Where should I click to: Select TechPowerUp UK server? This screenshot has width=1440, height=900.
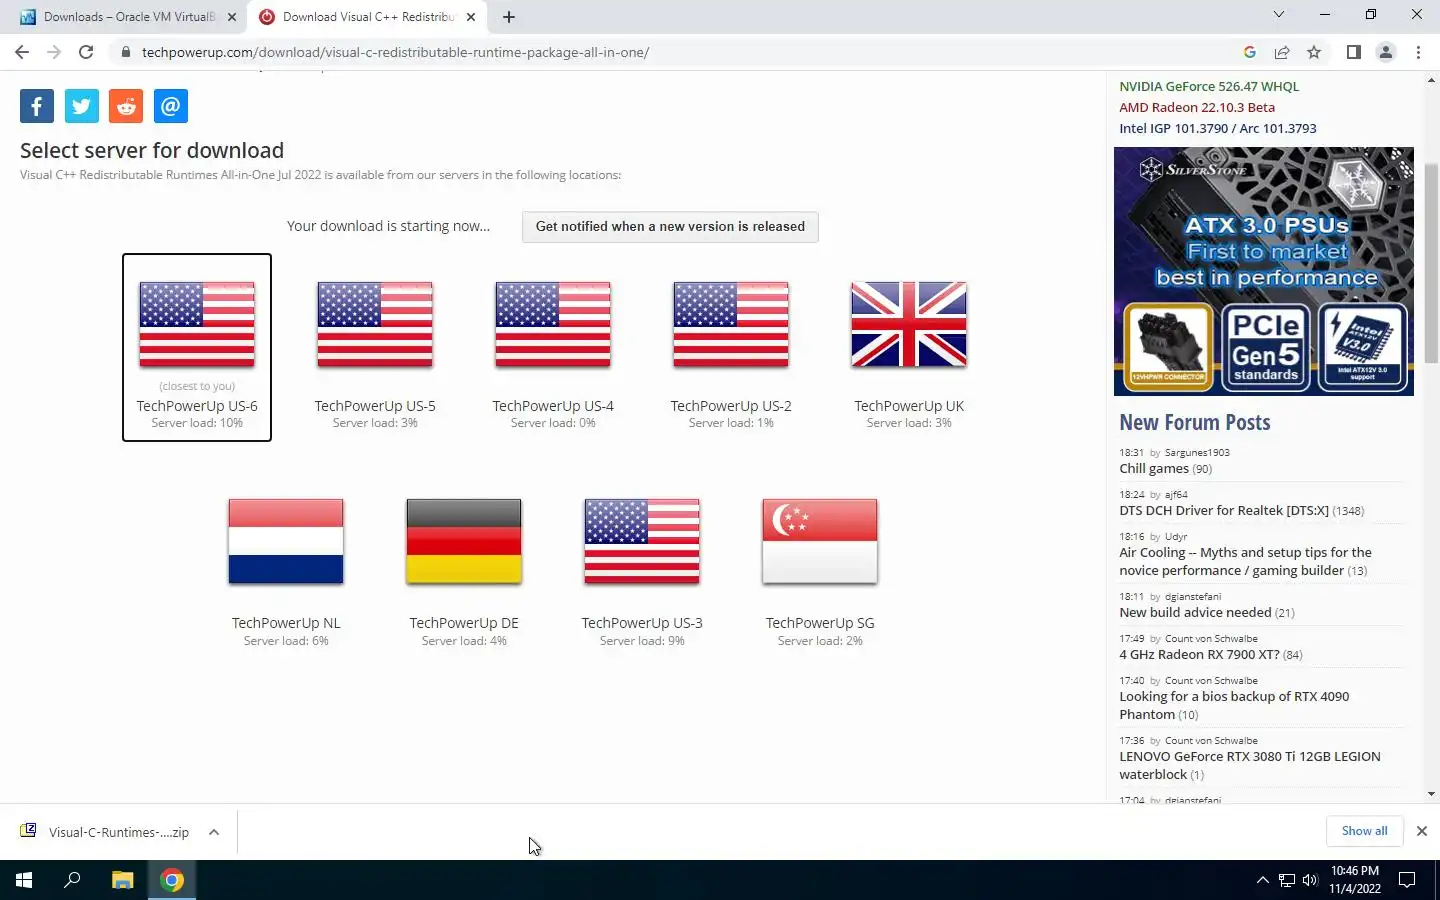click(x=909, y=347)
